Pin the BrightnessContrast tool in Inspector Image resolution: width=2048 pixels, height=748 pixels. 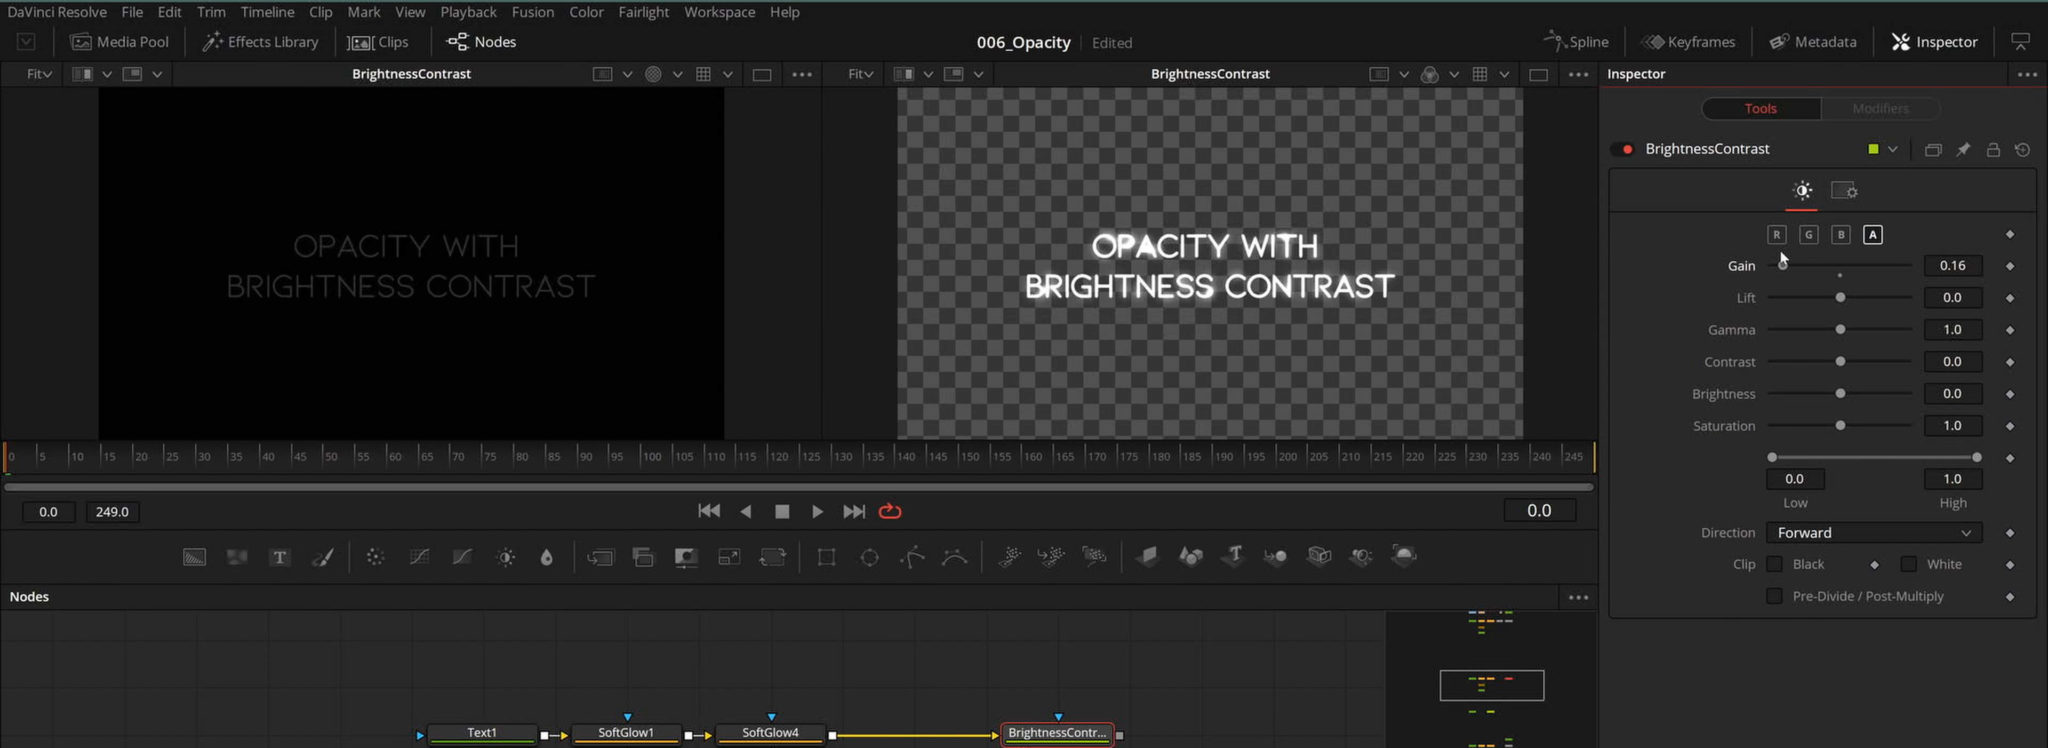pos(1963,149)
